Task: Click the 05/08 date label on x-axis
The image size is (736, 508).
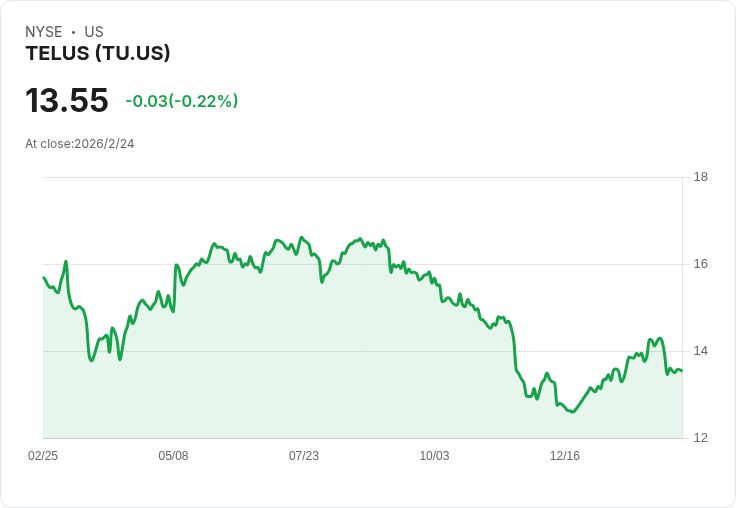Action: pyautogui.click(x=173, y=455)
